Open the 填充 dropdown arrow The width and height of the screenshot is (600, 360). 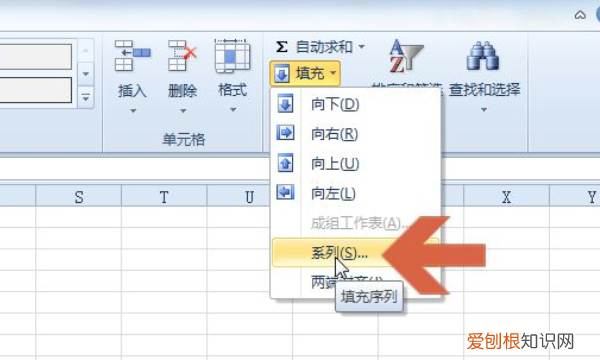(333, 73)
